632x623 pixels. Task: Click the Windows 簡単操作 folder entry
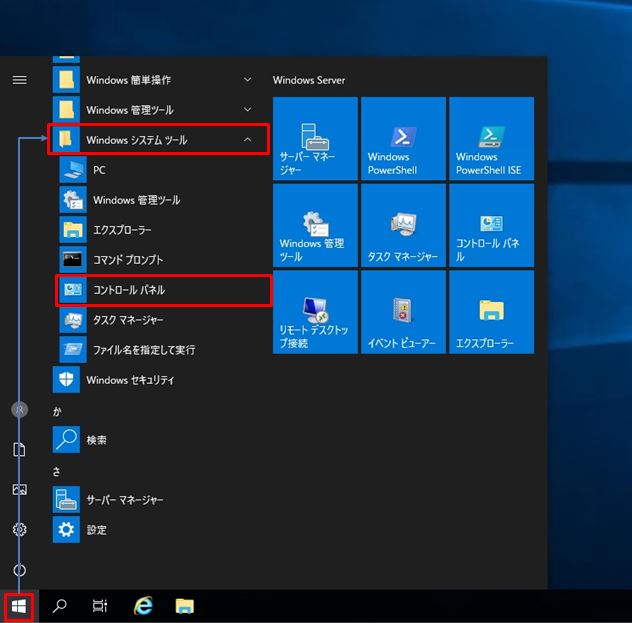161,80
